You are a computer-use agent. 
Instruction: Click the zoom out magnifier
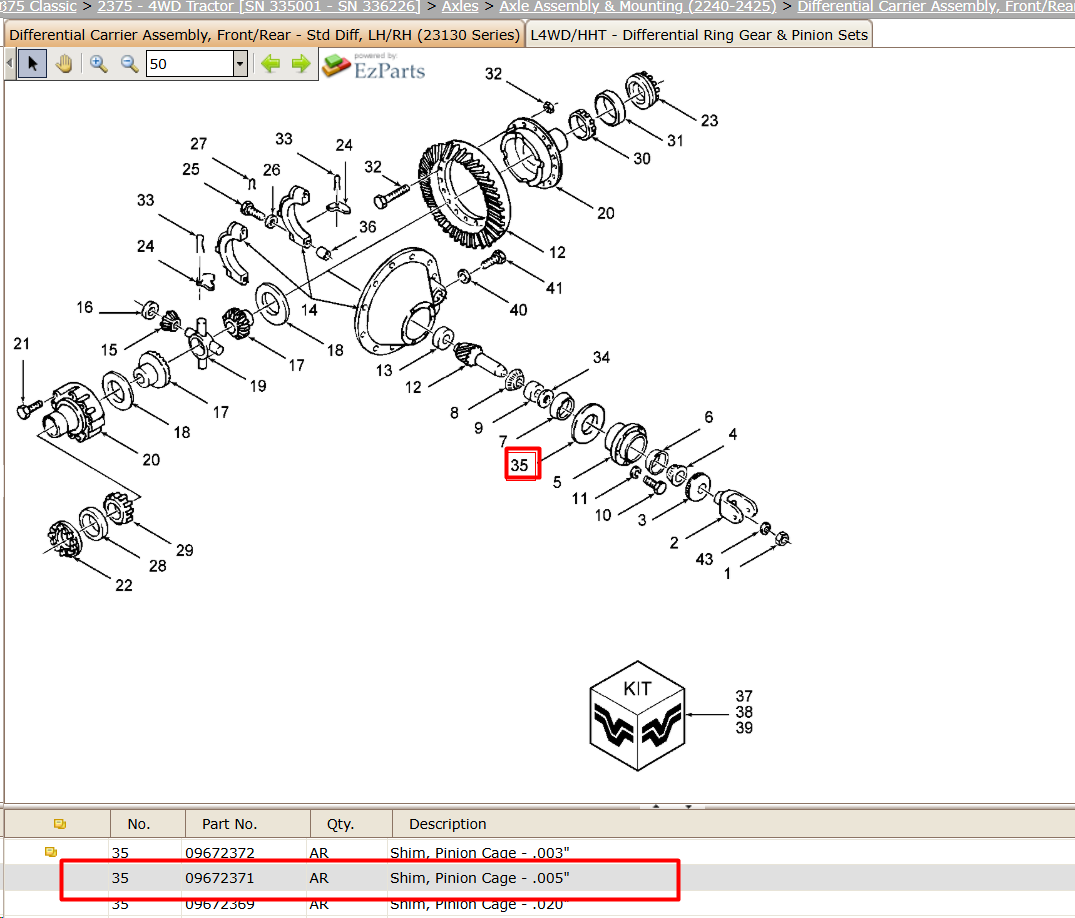pos(129,64)
